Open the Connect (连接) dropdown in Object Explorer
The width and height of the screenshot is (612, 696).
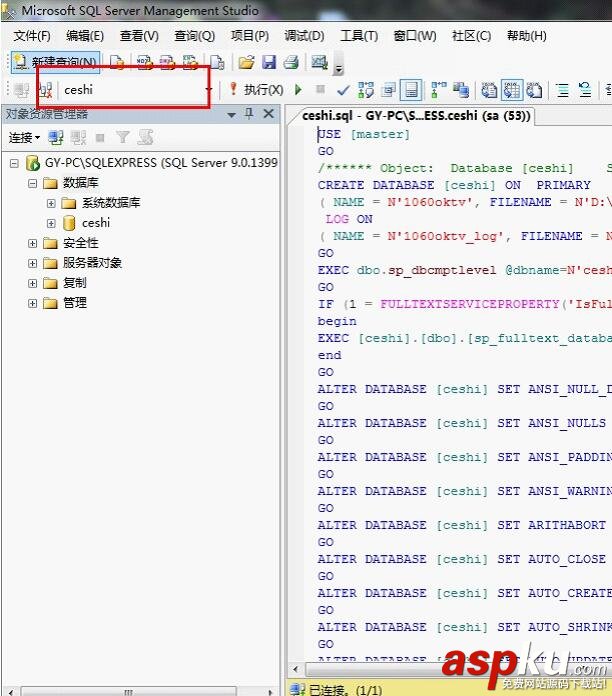(24, 138)
